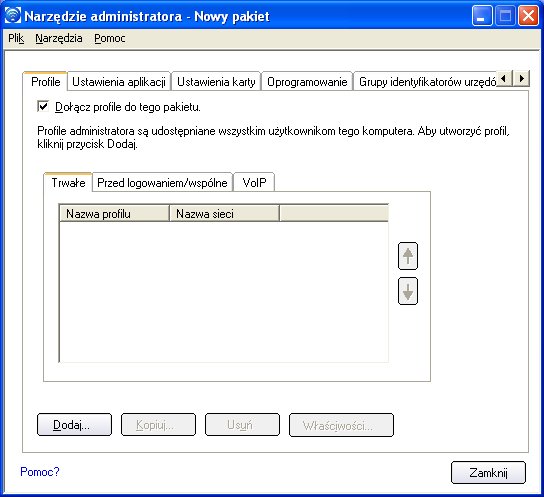
Task: Open the Pomoc? help link
Action: [40, 472]
